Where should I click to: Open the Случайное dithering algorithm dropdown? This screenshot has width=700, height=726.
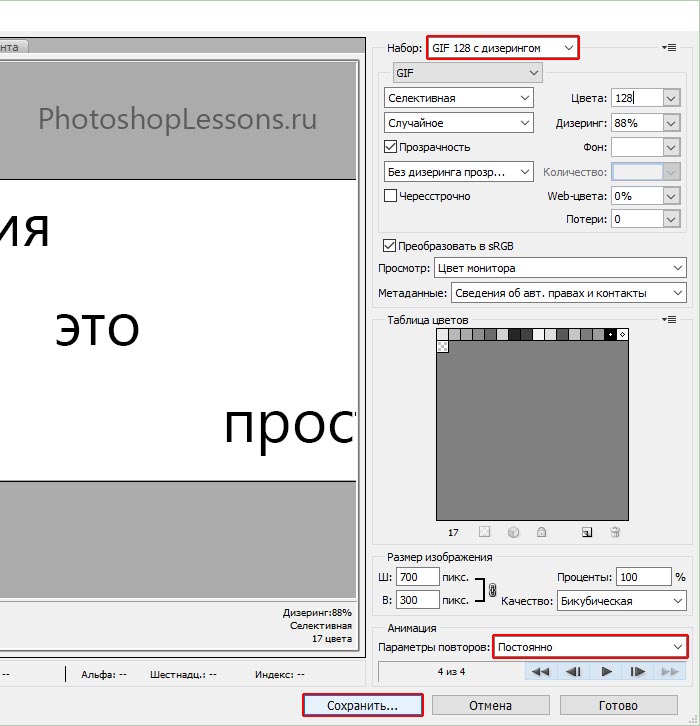click(x=459, y=123)
